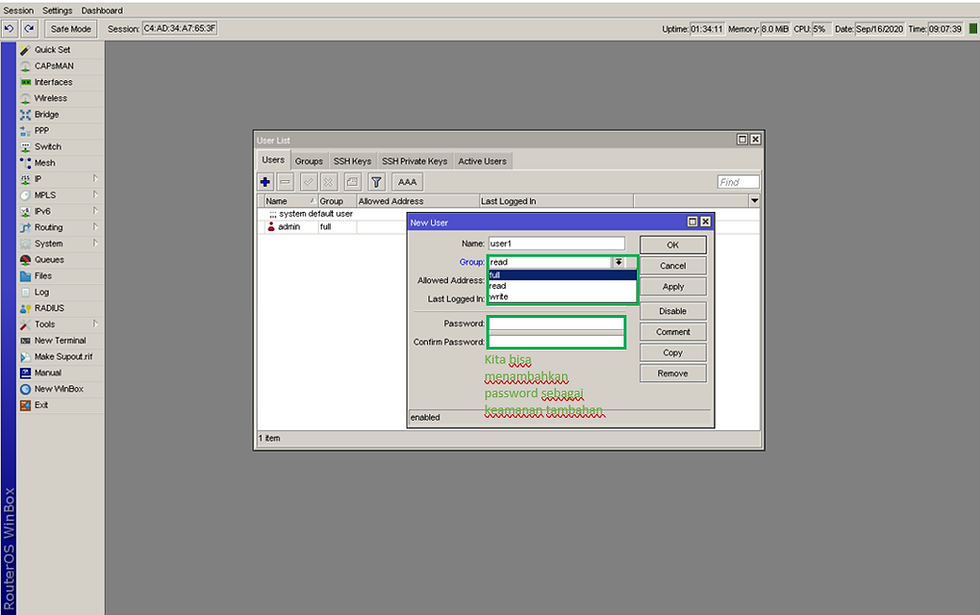The height and width of the screenshot is (615, 980).
Task: Click the minus Remove icon in User List
Action: click(286, 182)
